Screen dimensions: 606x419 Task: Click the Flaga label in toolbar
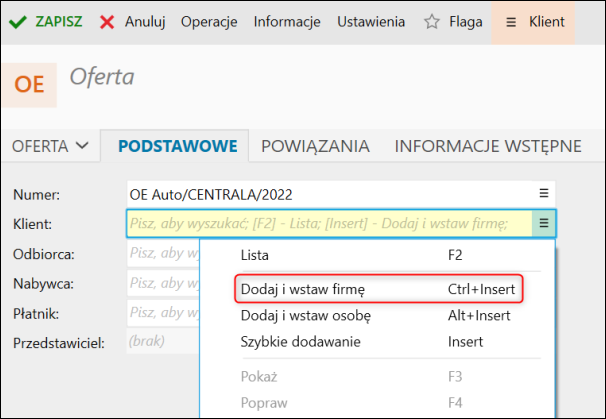pos(466,22)
